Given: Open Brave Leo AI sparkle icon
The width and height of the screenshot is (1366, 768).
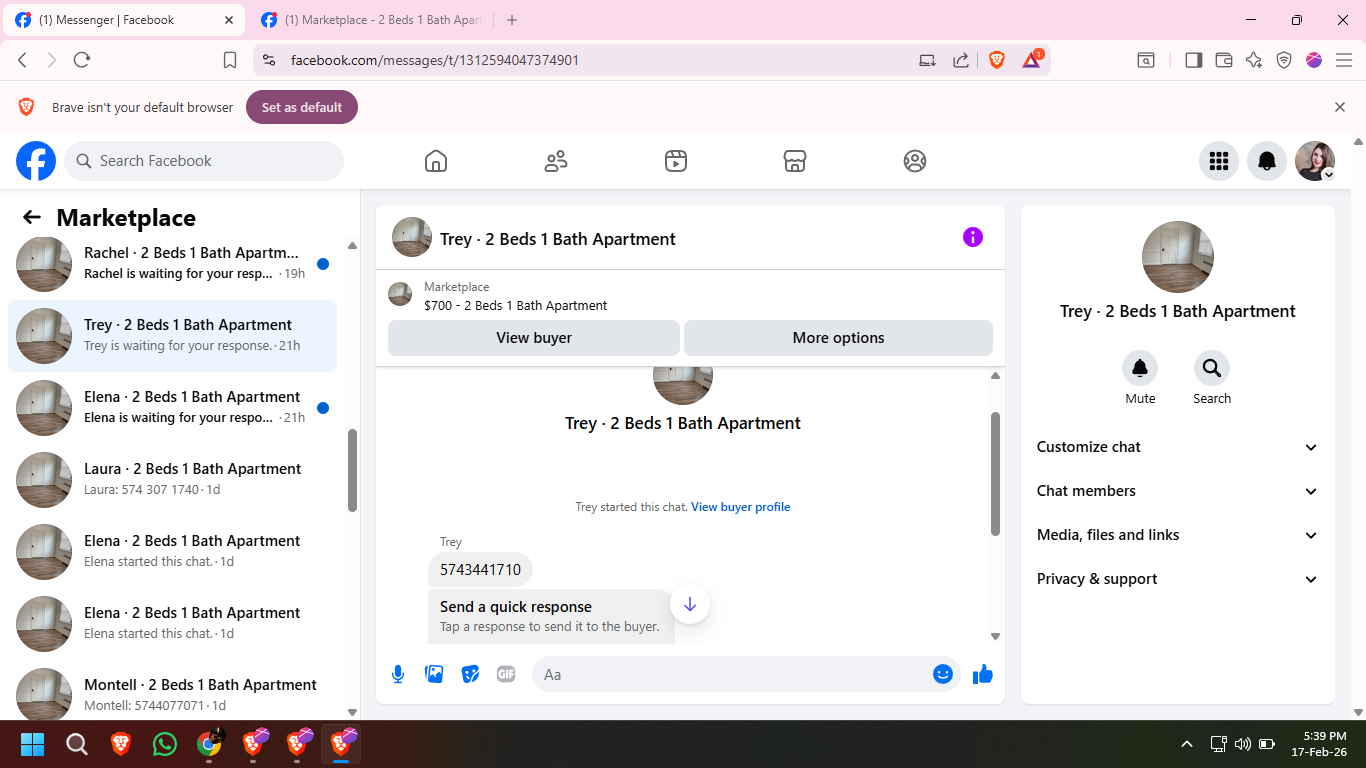Looking at the screenshot, I should pos(1254,60).
